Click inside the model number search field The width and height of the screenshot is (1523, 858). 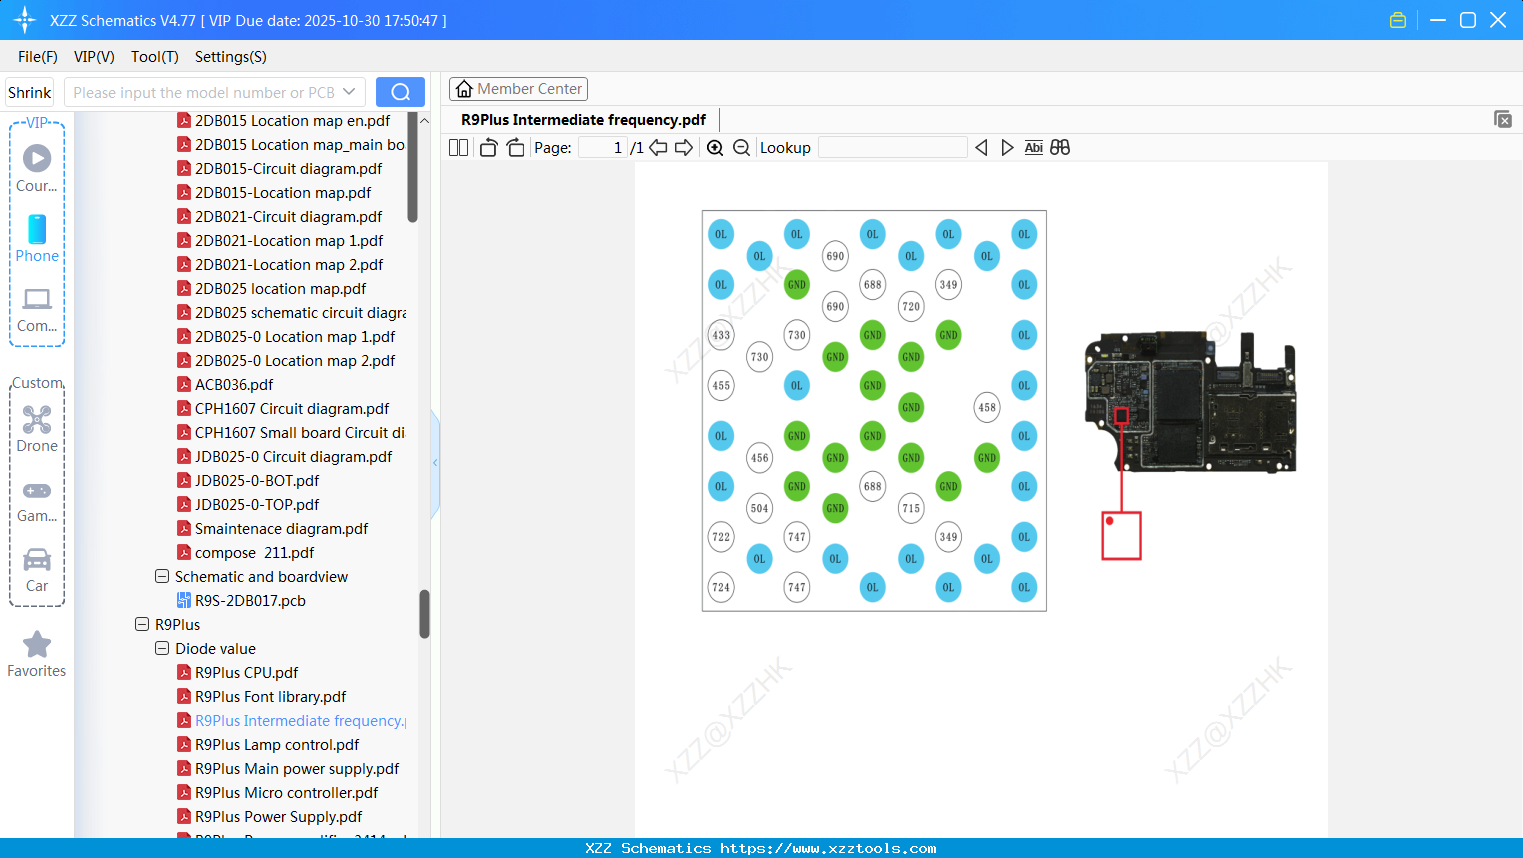[x=204, y=92]
